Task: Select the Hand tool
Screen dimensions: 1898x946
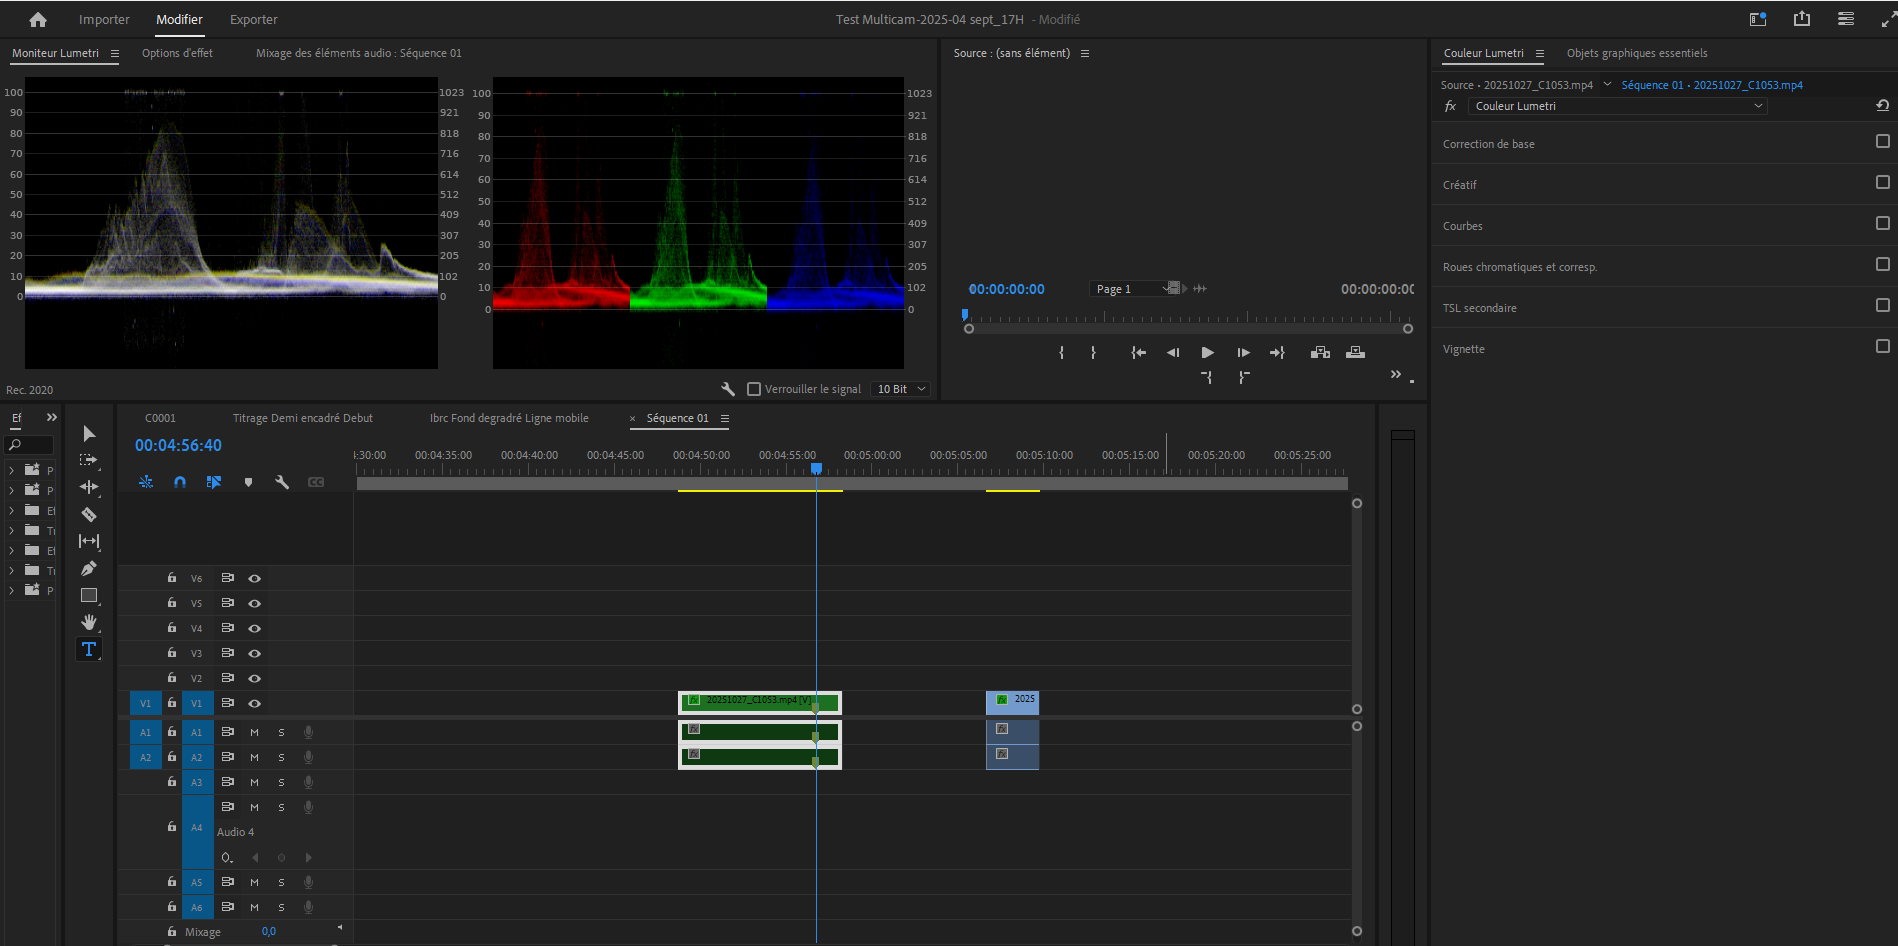Action: 89,622
